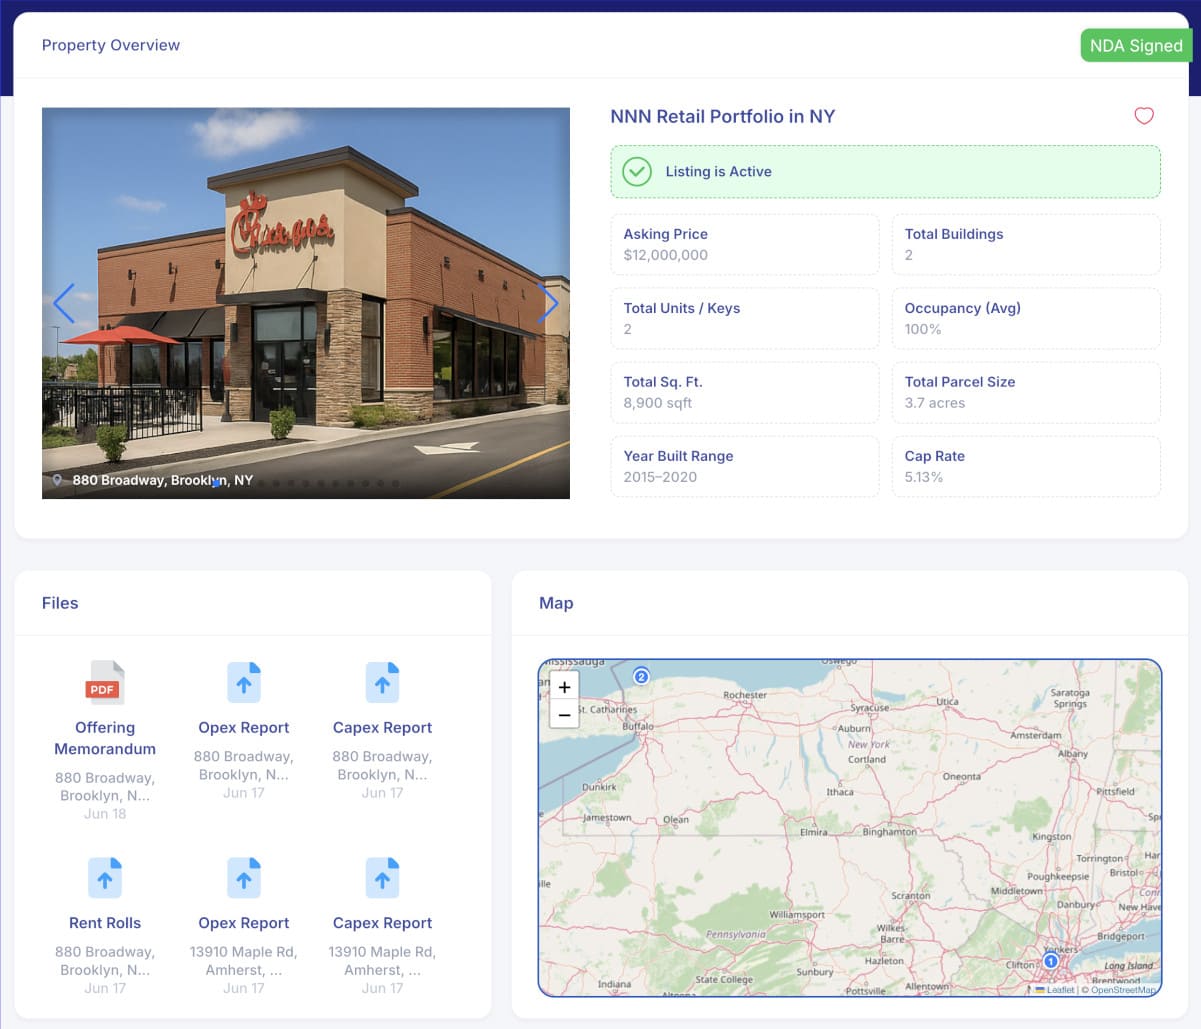This screenshot has height=1029, width=1201.
Task: Click Syracuse label on the map
Action: [869, 708]
